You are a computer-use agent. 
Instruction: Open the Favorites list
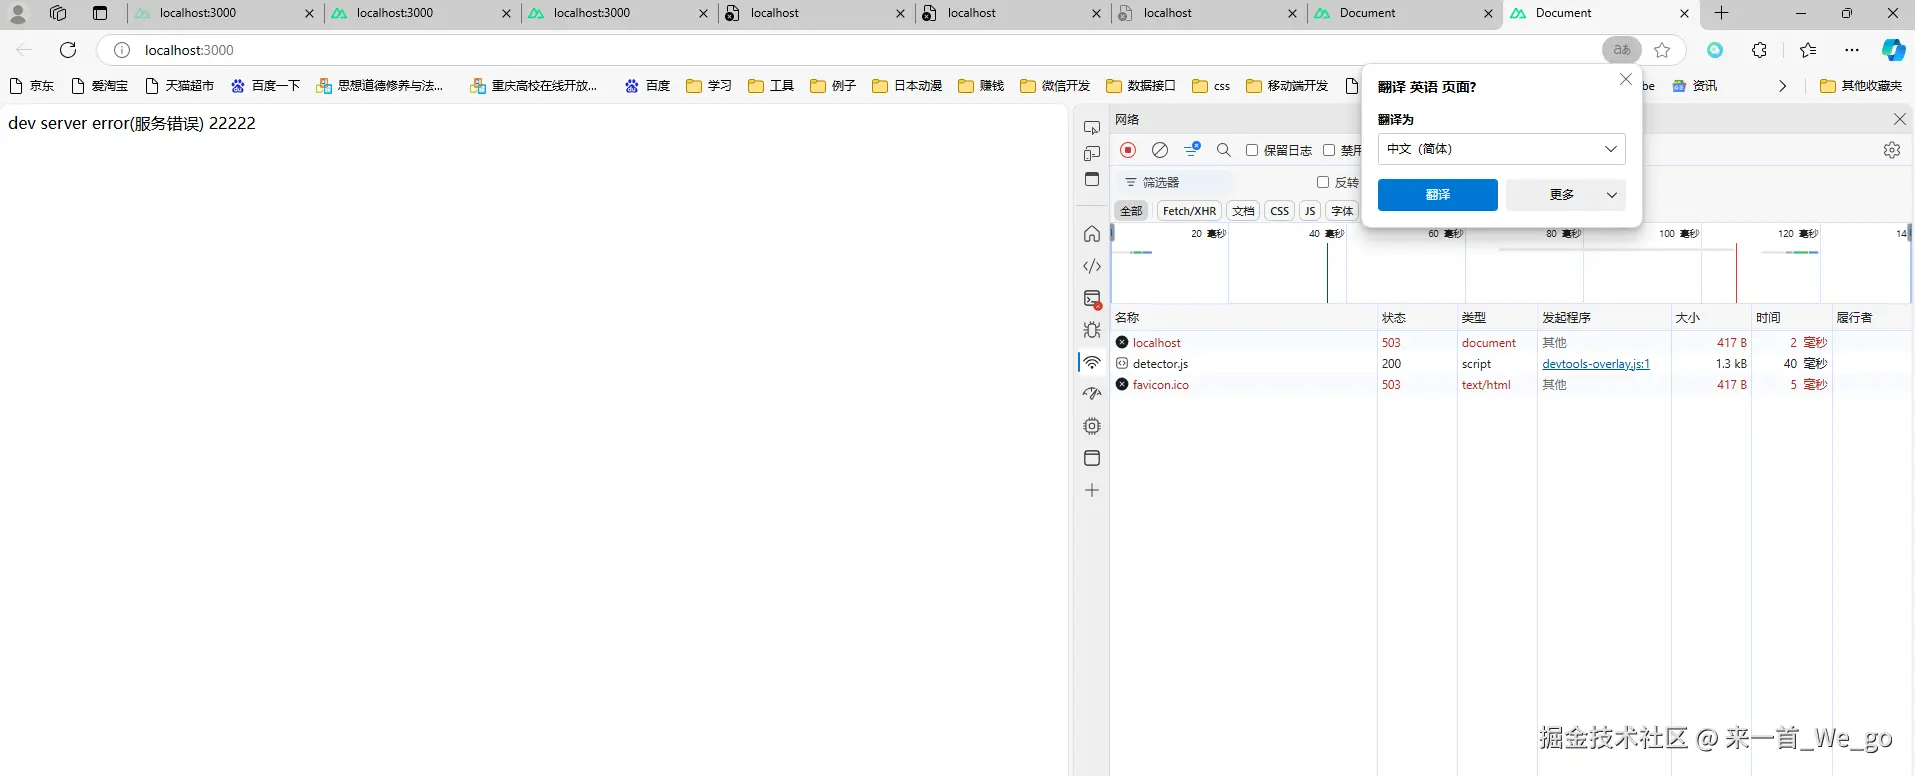click(1808, 50)
